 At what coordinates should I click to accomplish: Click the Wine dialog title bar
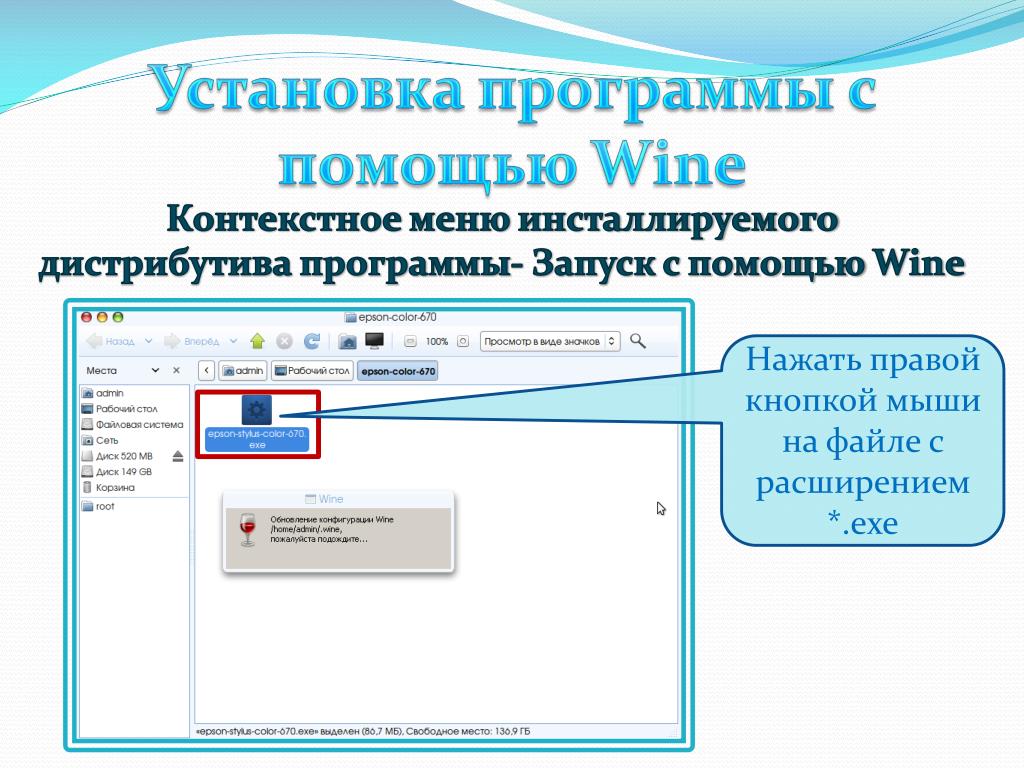pyautogui.click(x=338, y=499)
